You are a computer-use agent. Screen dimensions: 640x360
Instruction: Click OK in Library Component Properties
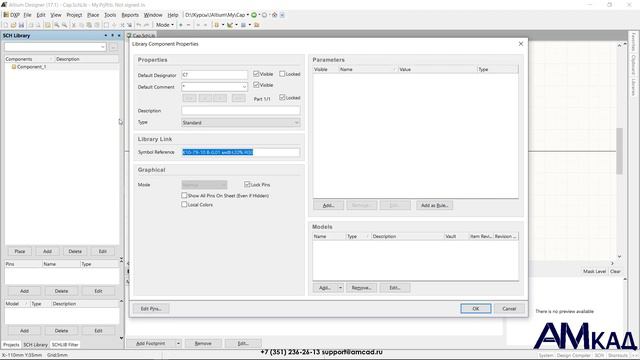[x=476, y=309]
